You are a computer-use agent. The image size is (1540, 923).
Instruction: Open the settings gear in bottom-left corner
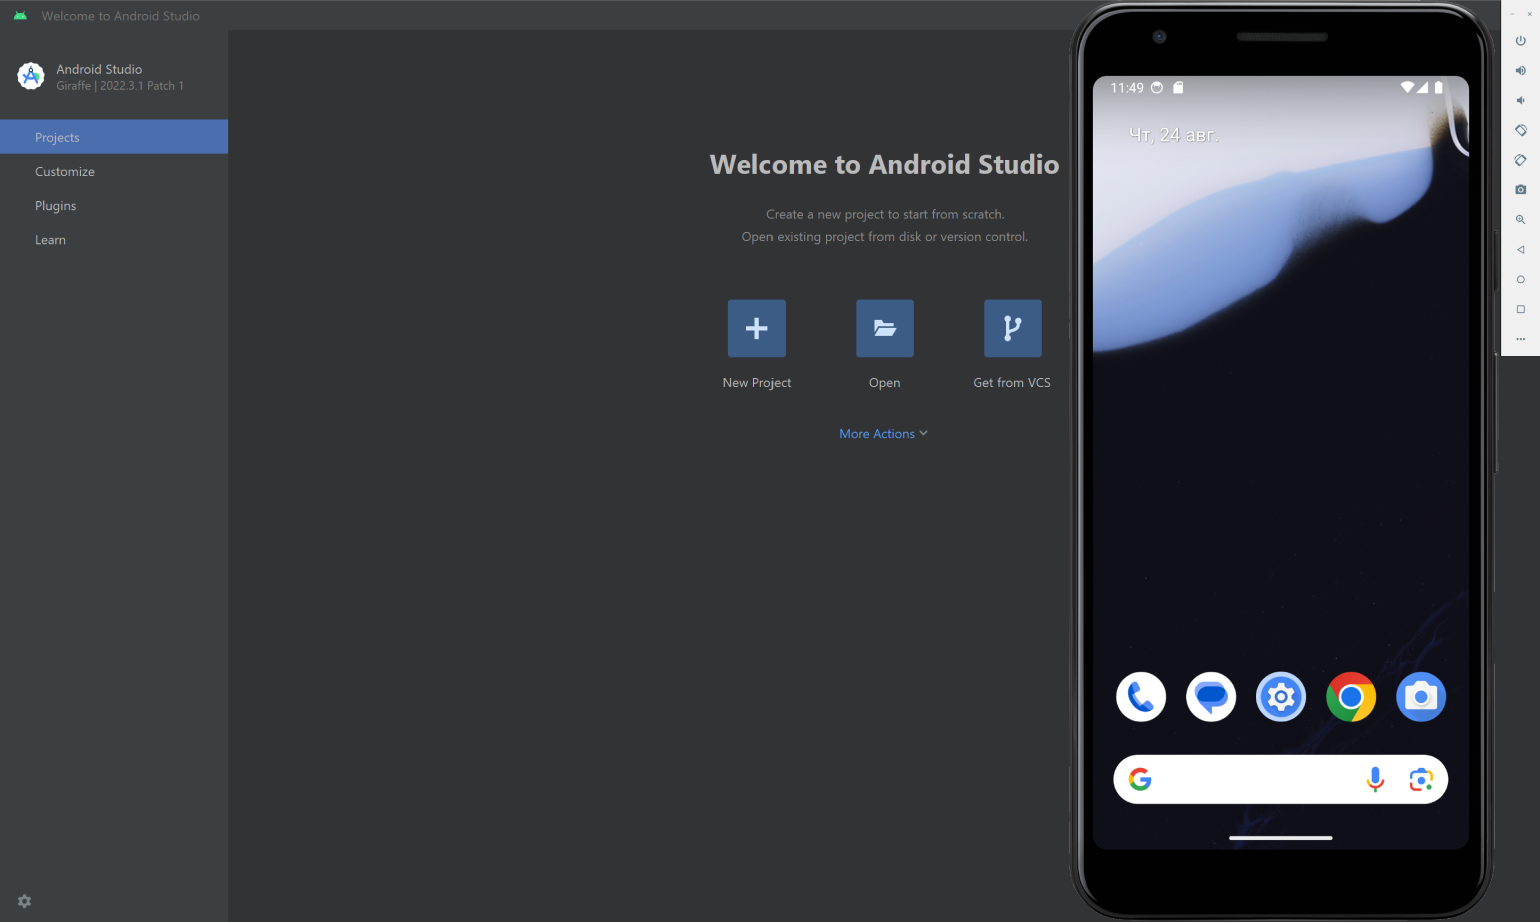coord(25,901)
